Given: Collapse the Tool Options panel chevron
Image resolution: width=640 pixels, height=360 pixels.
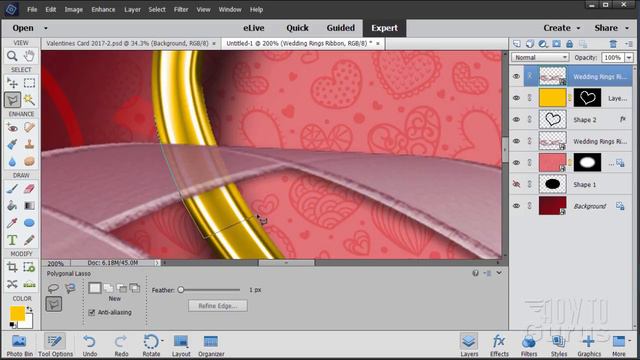Looking at the screenshot, I should pos(499,273).
